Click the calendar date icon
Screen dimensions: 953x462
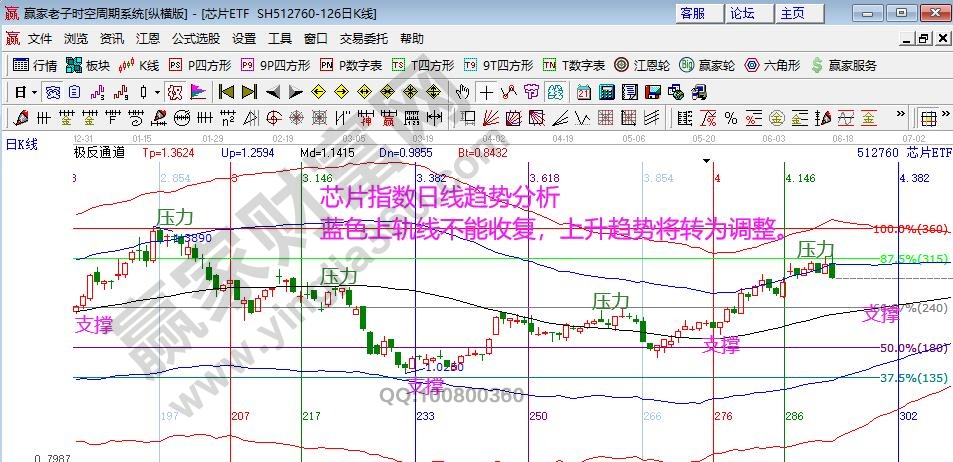click(584, 92)
